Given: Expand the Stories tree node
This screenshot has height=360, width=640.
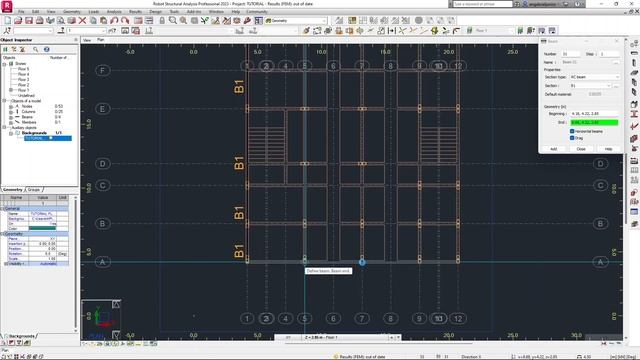Looking at the screenshot, I should (4, 64).
